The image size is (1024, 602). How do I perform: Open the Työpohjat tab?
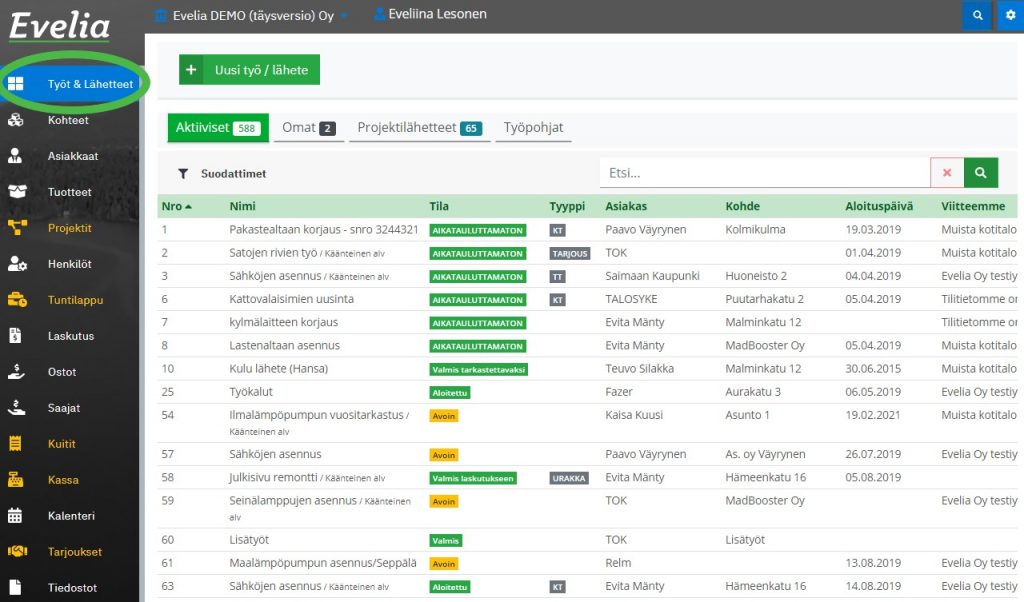click(533, 128)
